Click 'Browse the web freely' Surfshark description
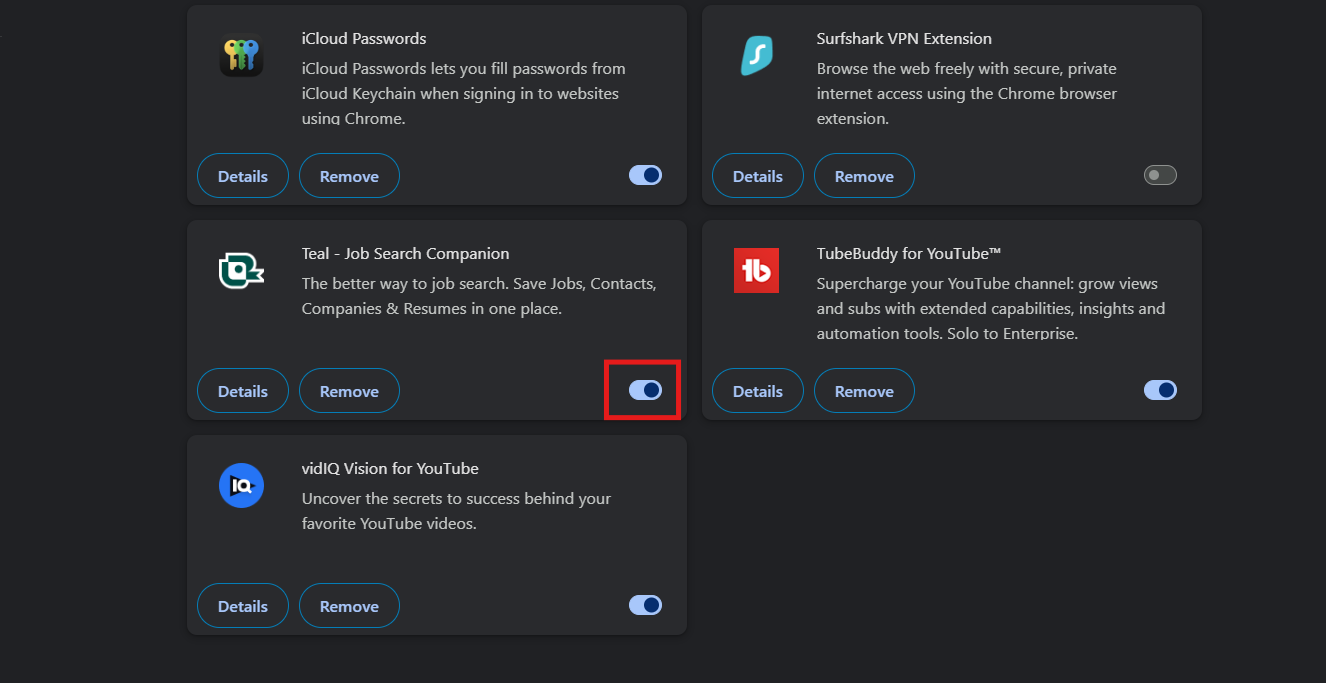The image size is (1326, 683). click(967, 93)
